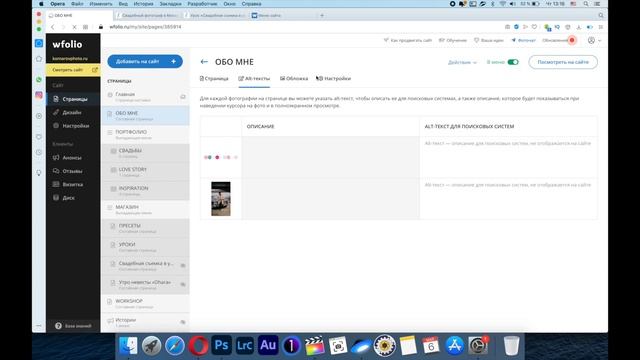Open Отзывы section in sidebar
640x360 pixels.
[x=72, y=171]
